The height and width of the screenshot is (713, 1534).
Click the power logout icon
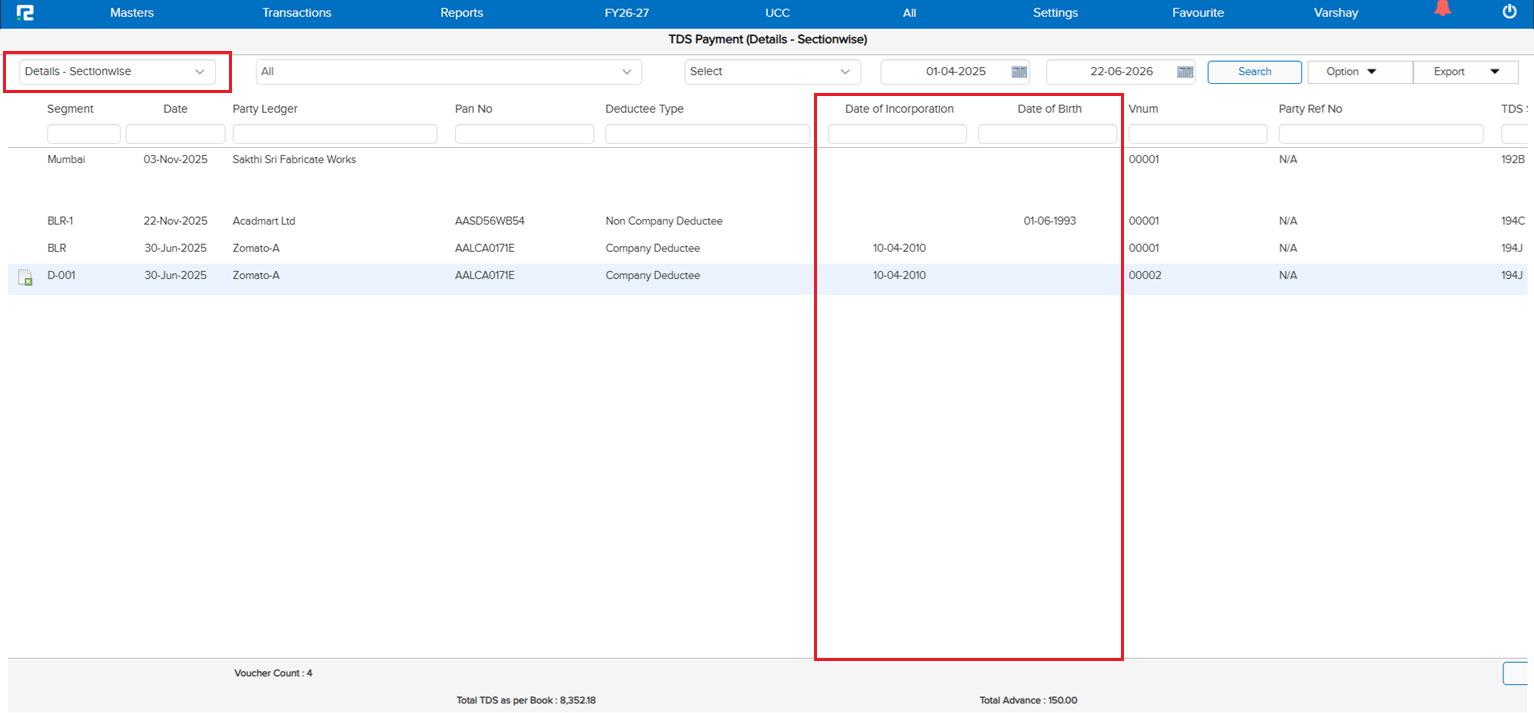(1510, 12)
